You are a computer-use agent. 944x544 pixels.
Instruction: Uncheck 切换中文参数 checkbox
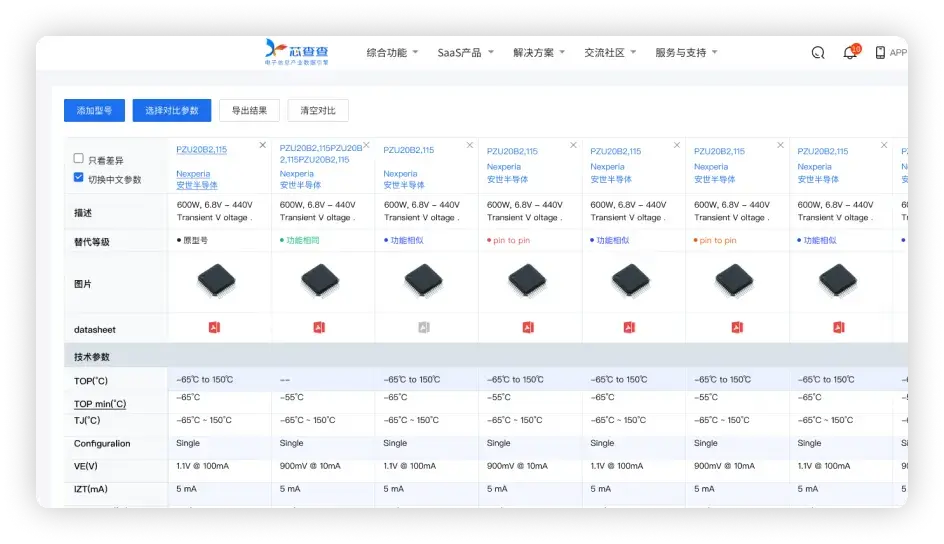tap(78, 178)
